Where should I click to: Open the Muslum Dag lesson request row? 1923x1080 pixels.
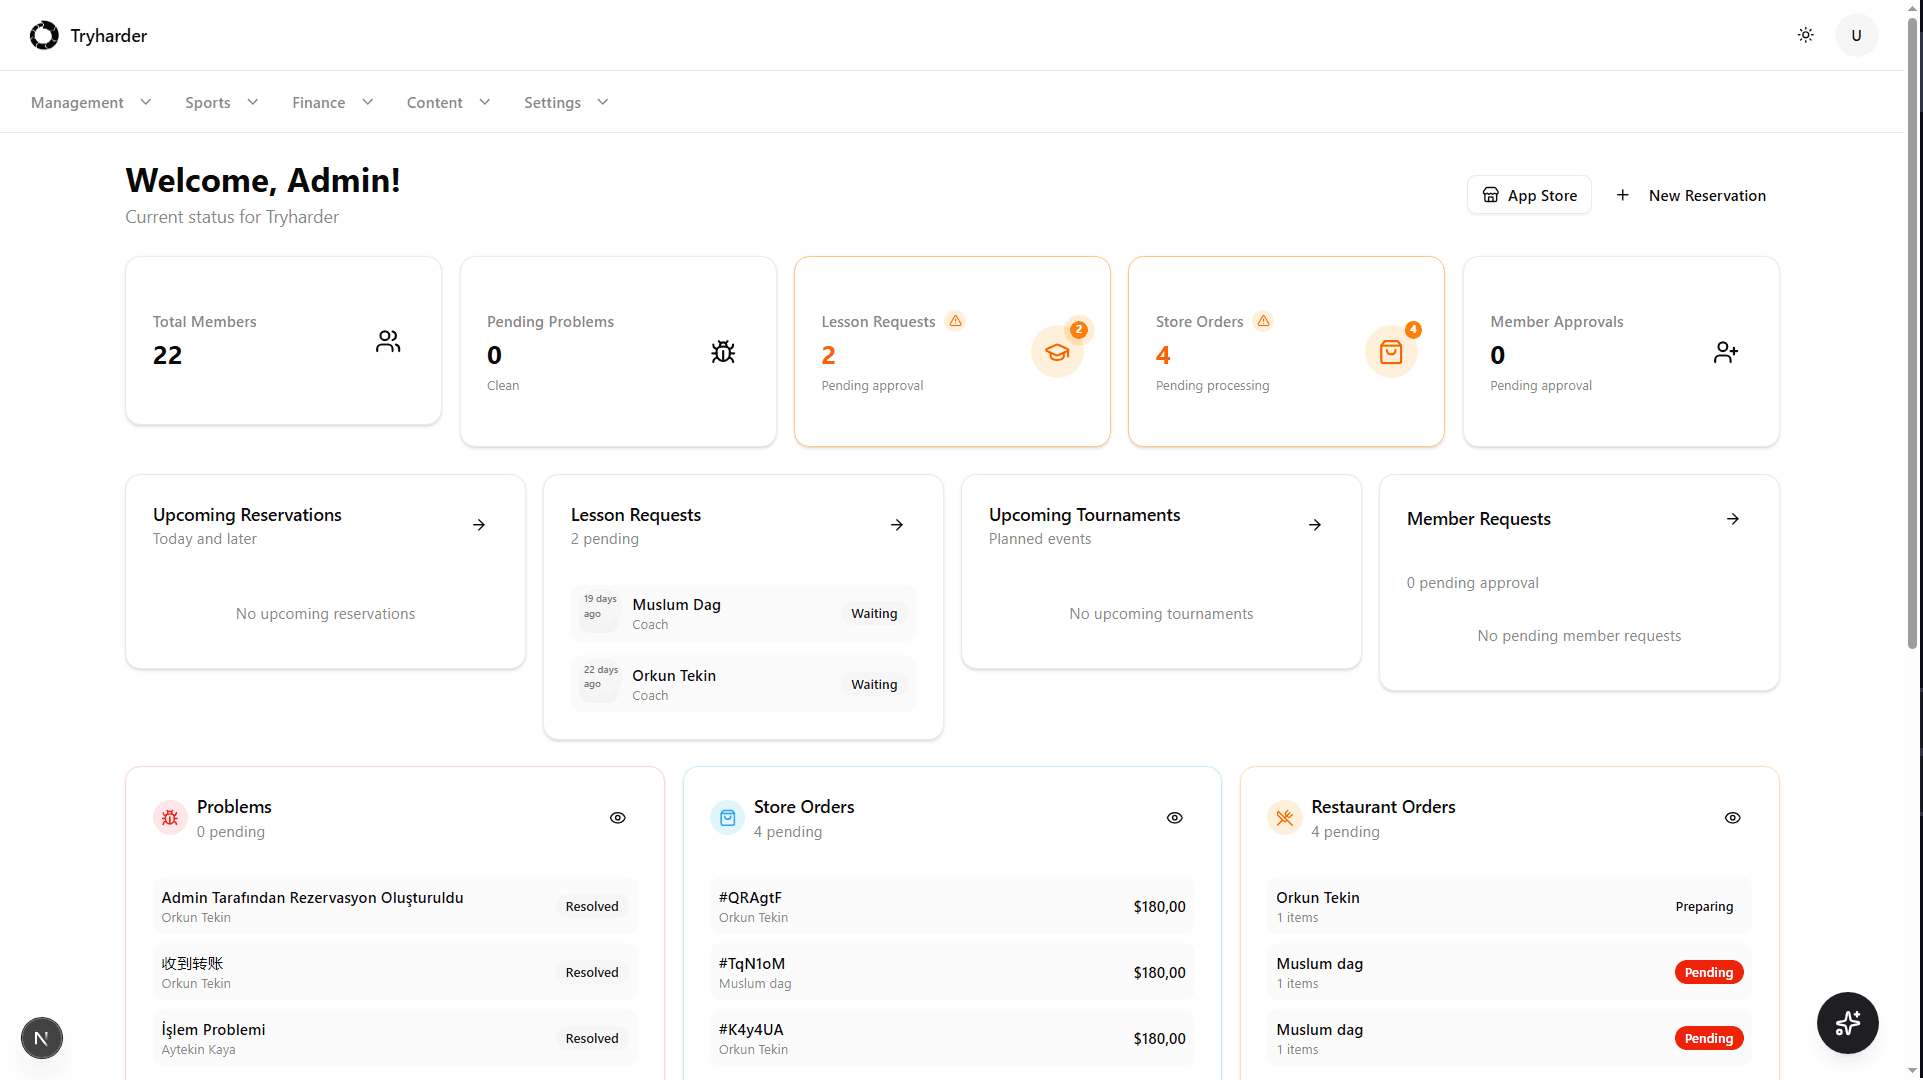coord(743,614)
